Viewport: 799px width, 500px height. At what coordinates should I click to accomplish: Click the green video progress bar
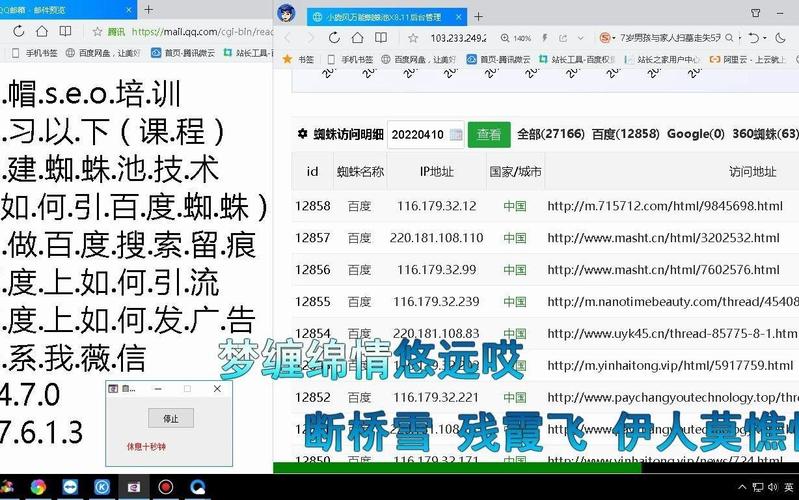pos(457,467)
